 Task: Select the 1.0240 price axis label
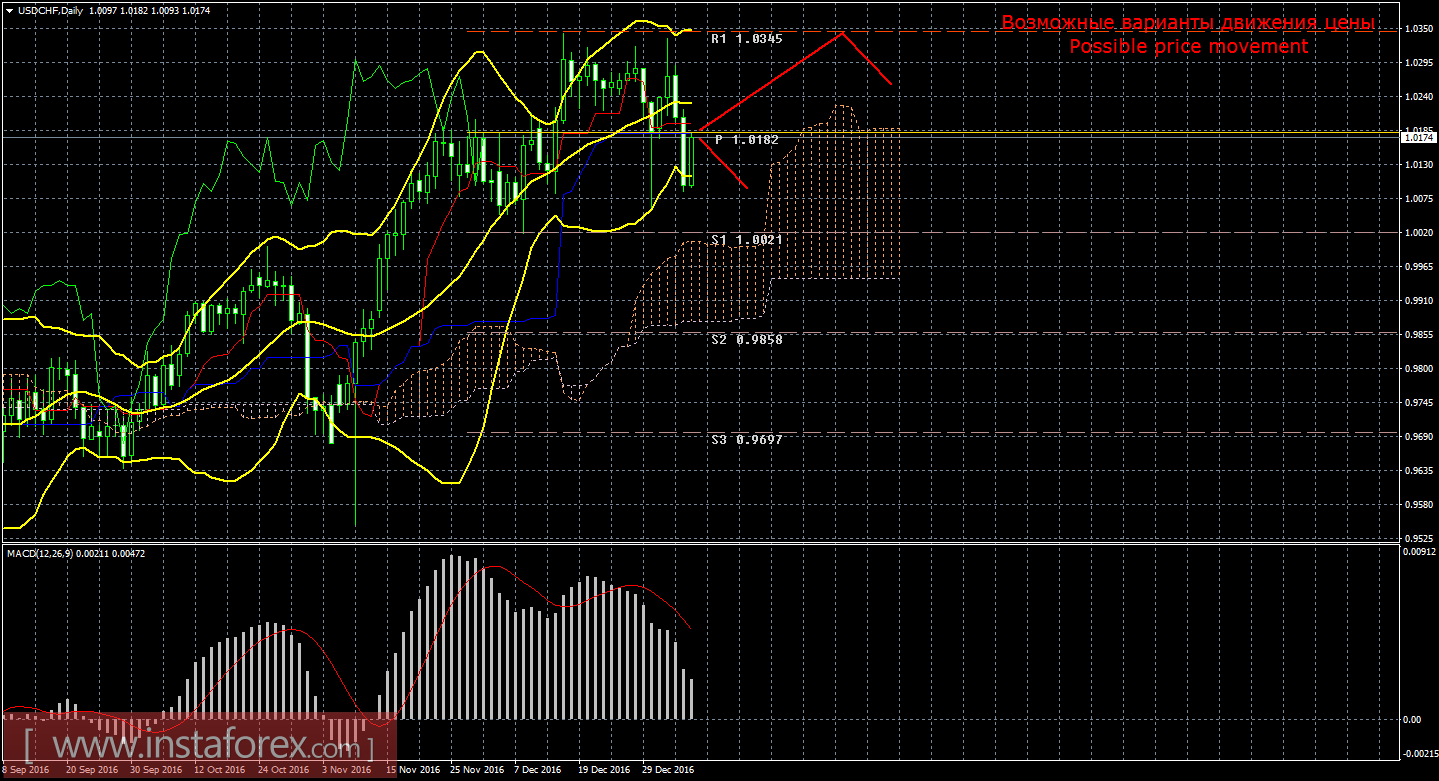tap(1419, 97)
